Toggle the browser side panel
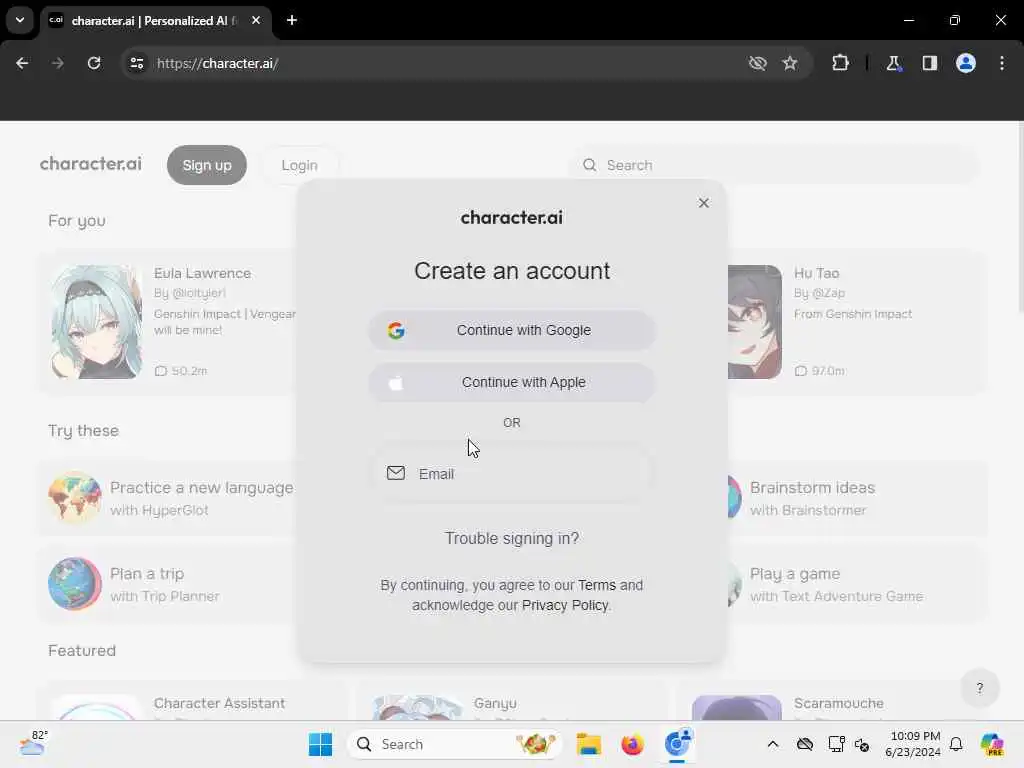1024x768 pixels. click(x=930, y=63)
